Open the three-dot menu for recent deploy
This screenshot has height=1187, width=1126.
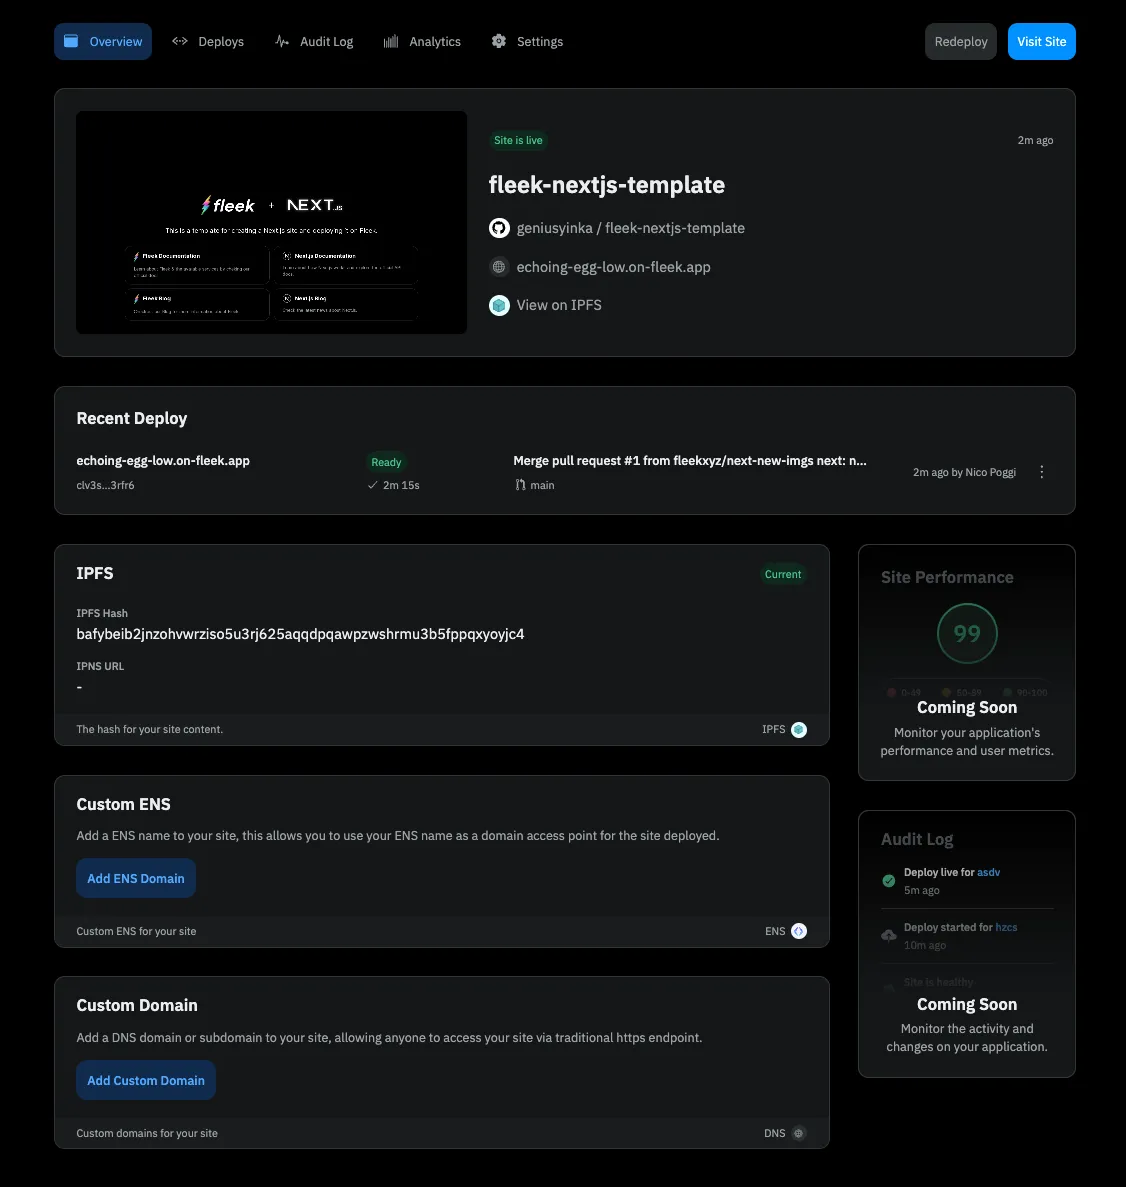pyautogui.click(x=1042, y=472)
